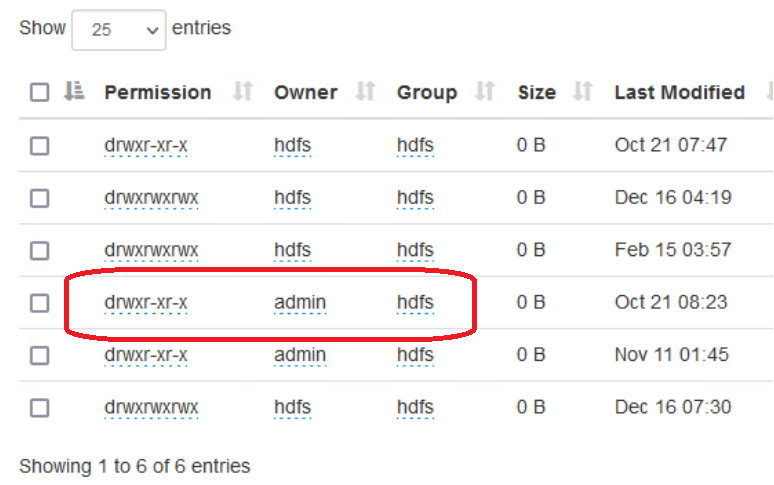
Task: Click sort icon next to Group header
Action: 485,92
